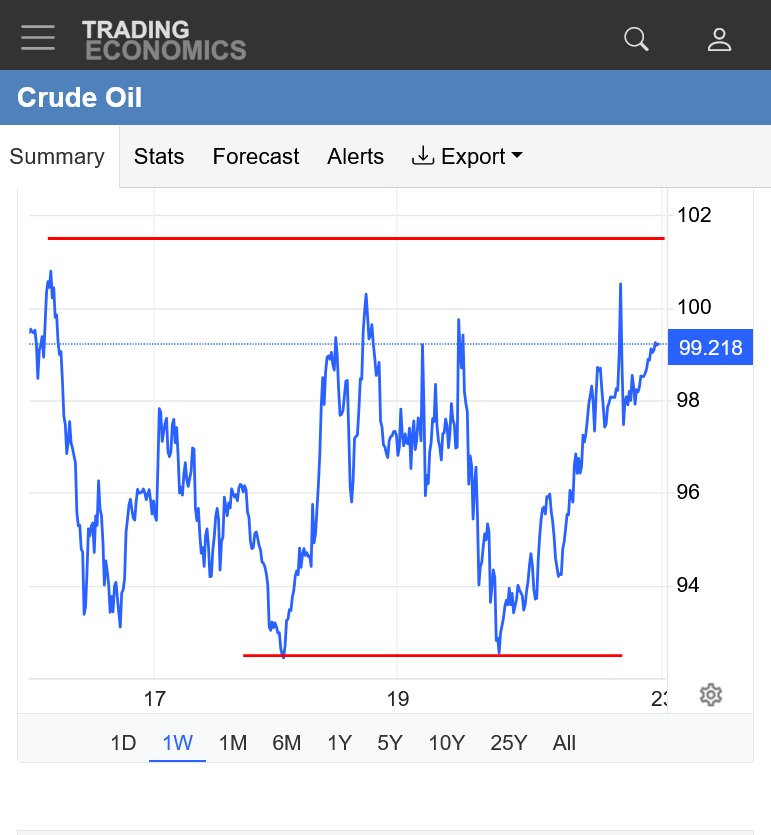The height and width of the screenshot is (835, 771).
Task: Select the 1W time range
Action: [177, 743]
